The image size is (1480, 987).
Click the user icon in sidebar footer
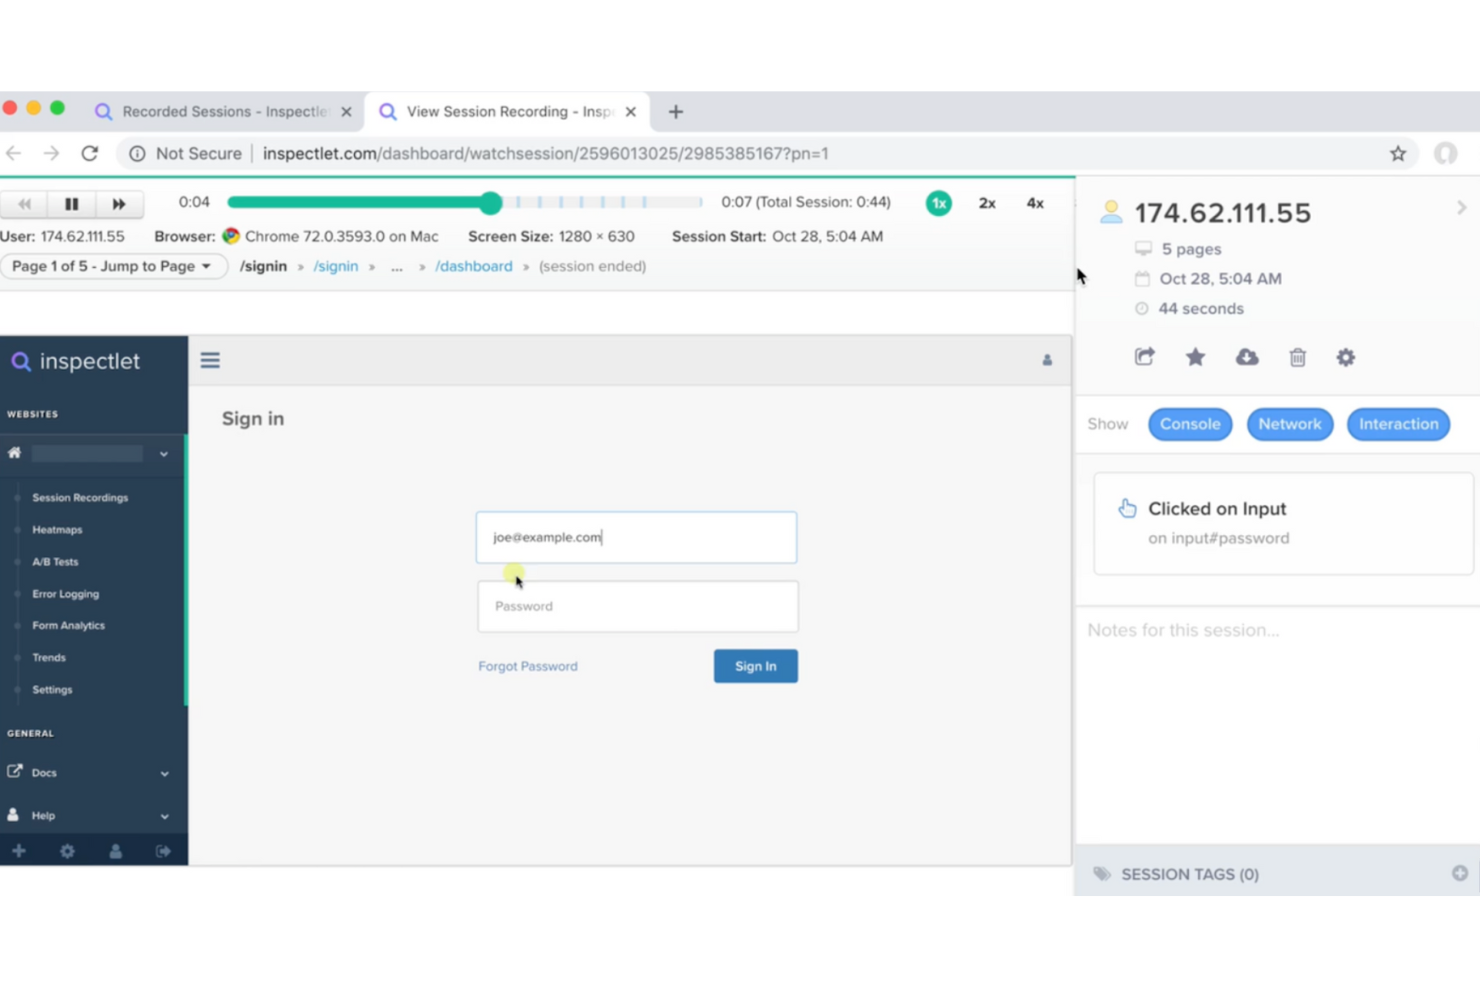tap(115, 851)
